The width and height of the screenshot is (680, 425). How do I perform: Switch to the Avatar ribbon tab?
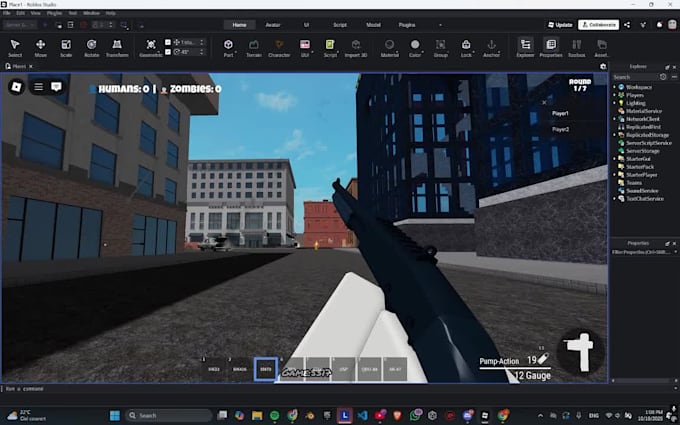(273, 25)
